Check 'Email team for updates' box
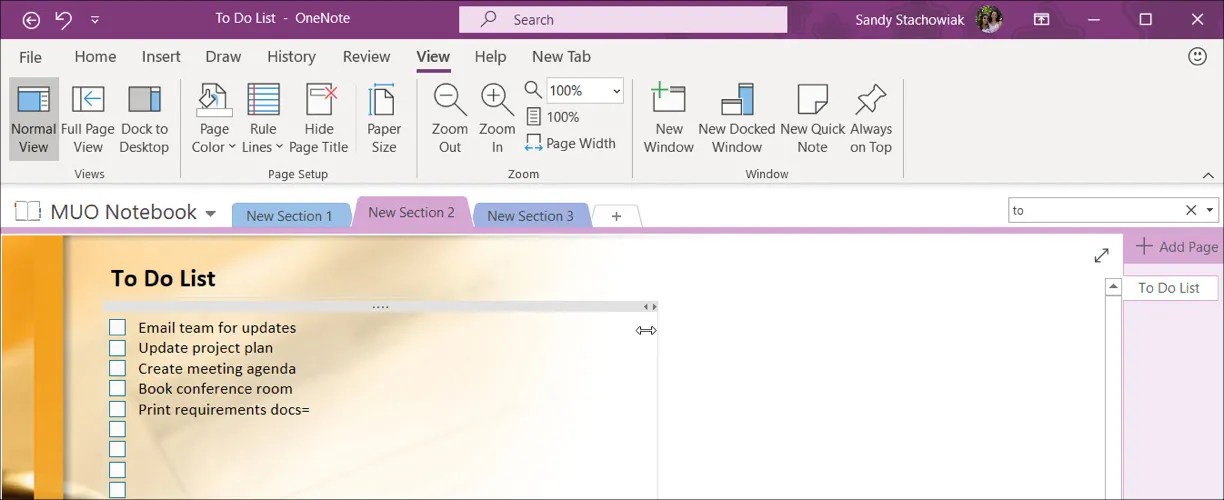 coord(118,327)
